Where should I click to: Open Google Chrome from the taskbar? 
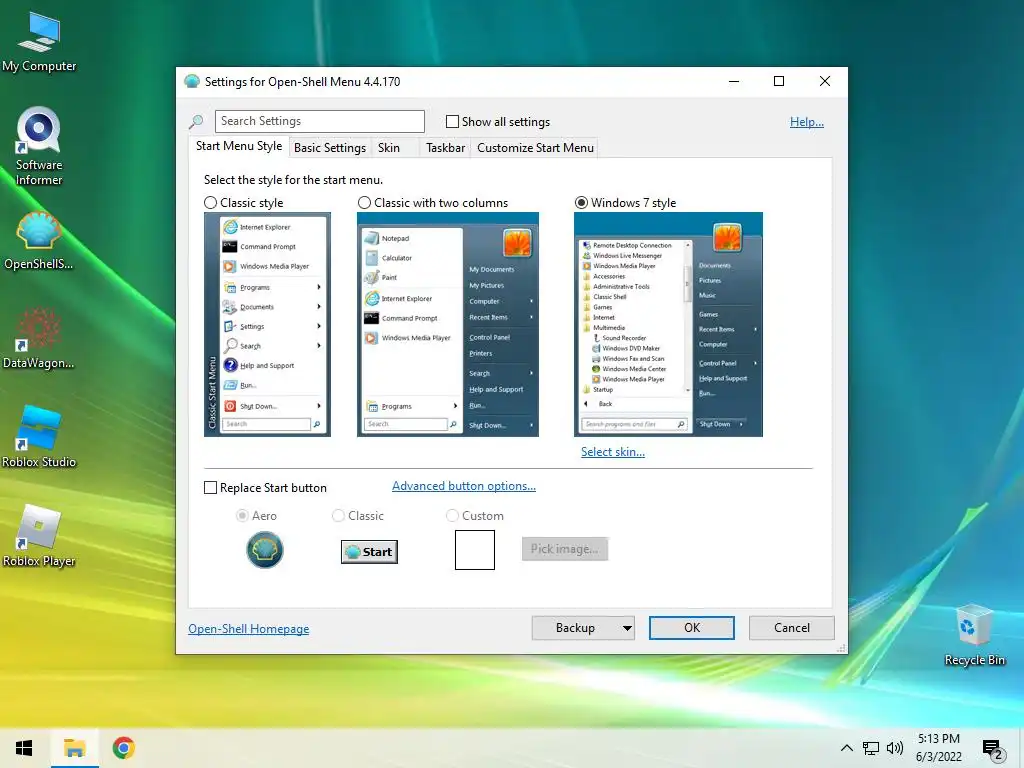pyautogui.click(x=123, y=748)
